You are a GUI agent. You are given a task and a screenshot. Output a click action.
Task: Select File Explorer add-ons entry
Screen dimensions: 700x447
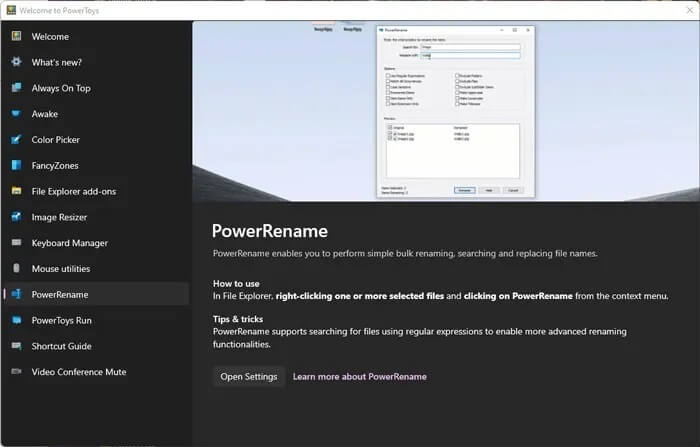tap(95, 192)
